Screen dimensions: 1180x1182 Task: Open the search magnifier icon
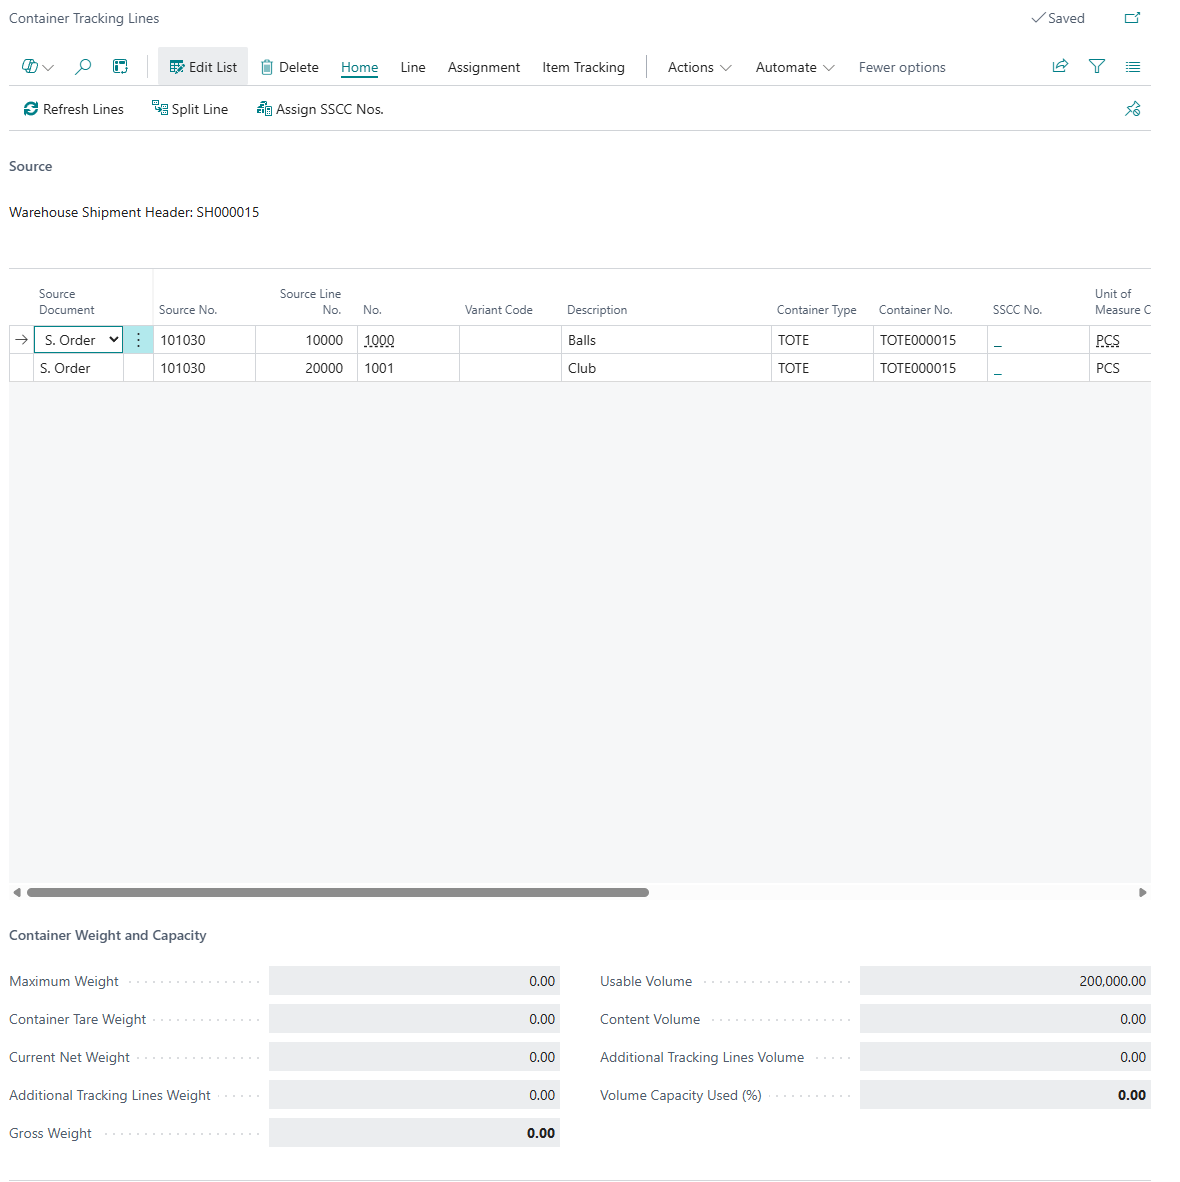(x=83, y=67)
